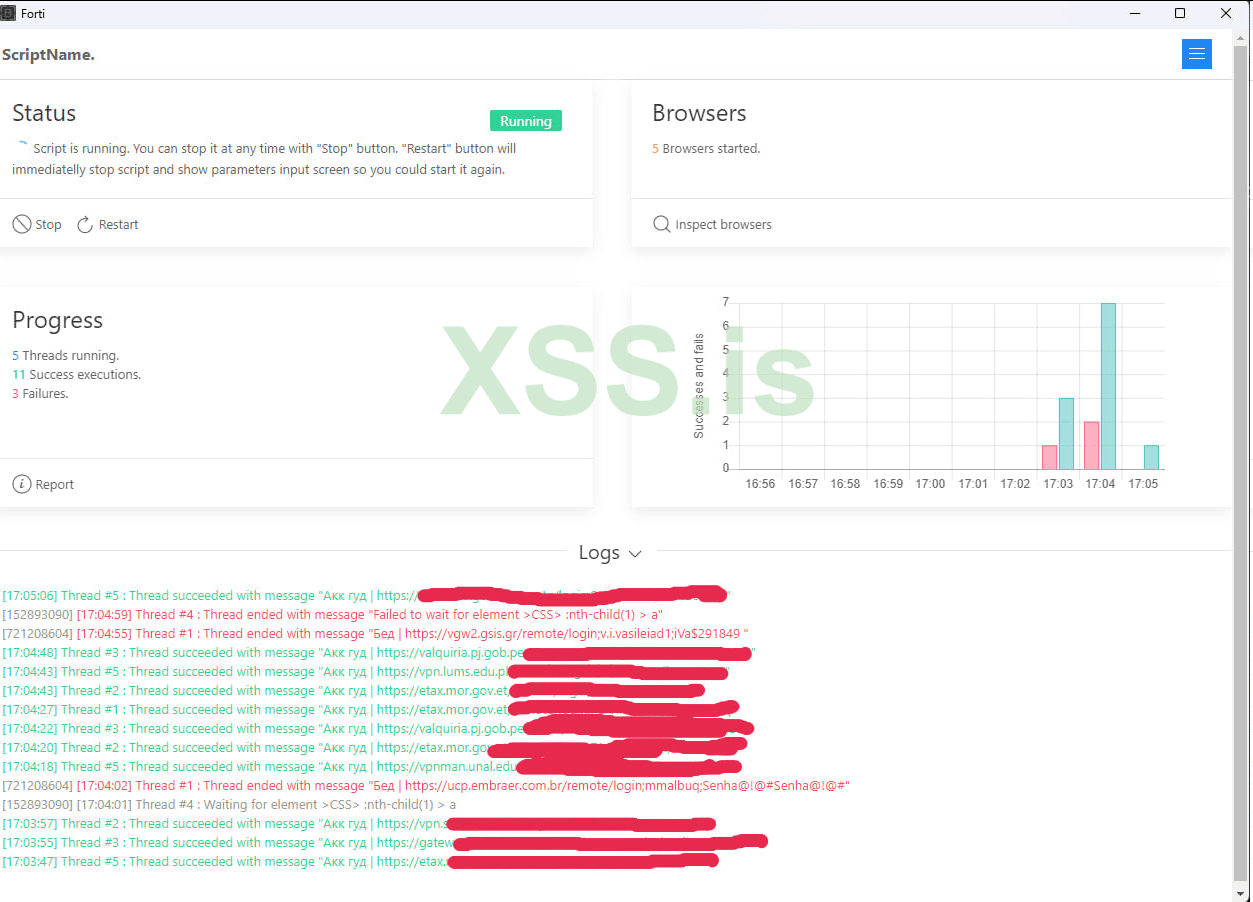Viewport: 1253px width, 902px height.
Task: Click the scrollbar up arrow
Action: pyautogui.click(x=1240, y=36)
